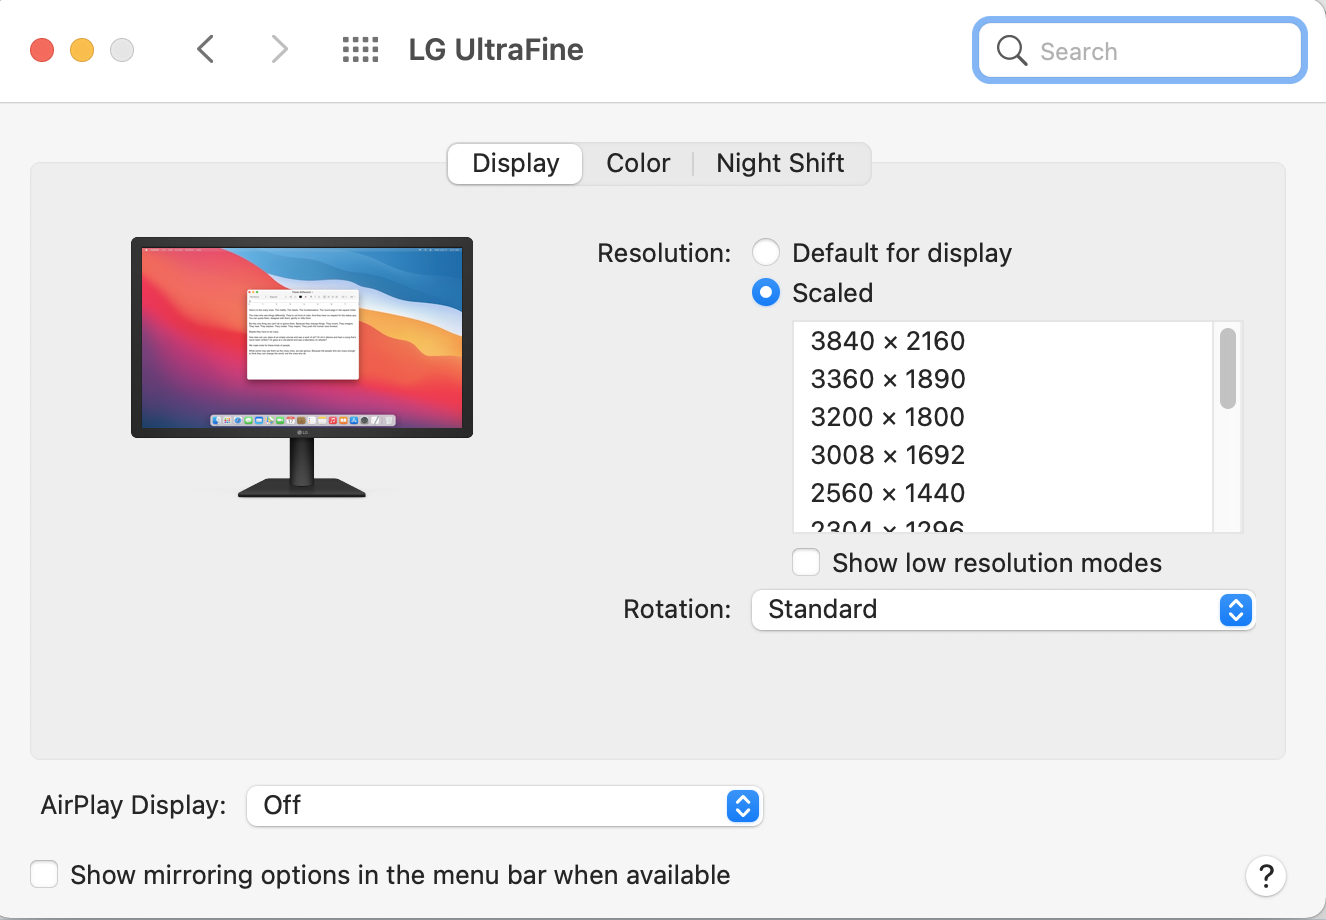Show all preferences grid icon
The width and height of the screenshot is (1326, 920).
360,50
